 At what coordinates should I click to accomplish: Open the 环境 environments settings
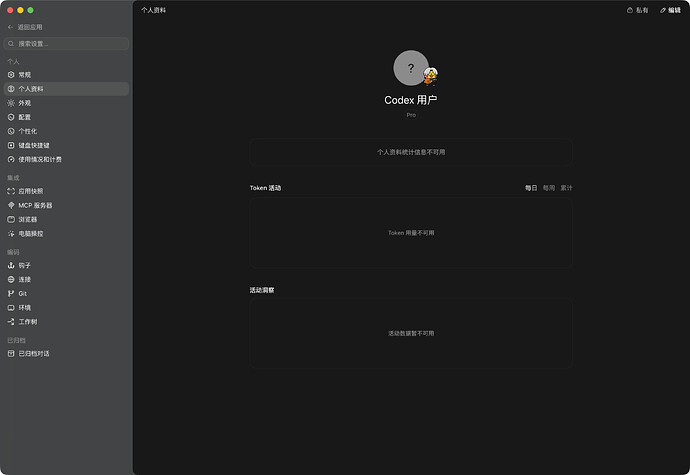(66, 308)
